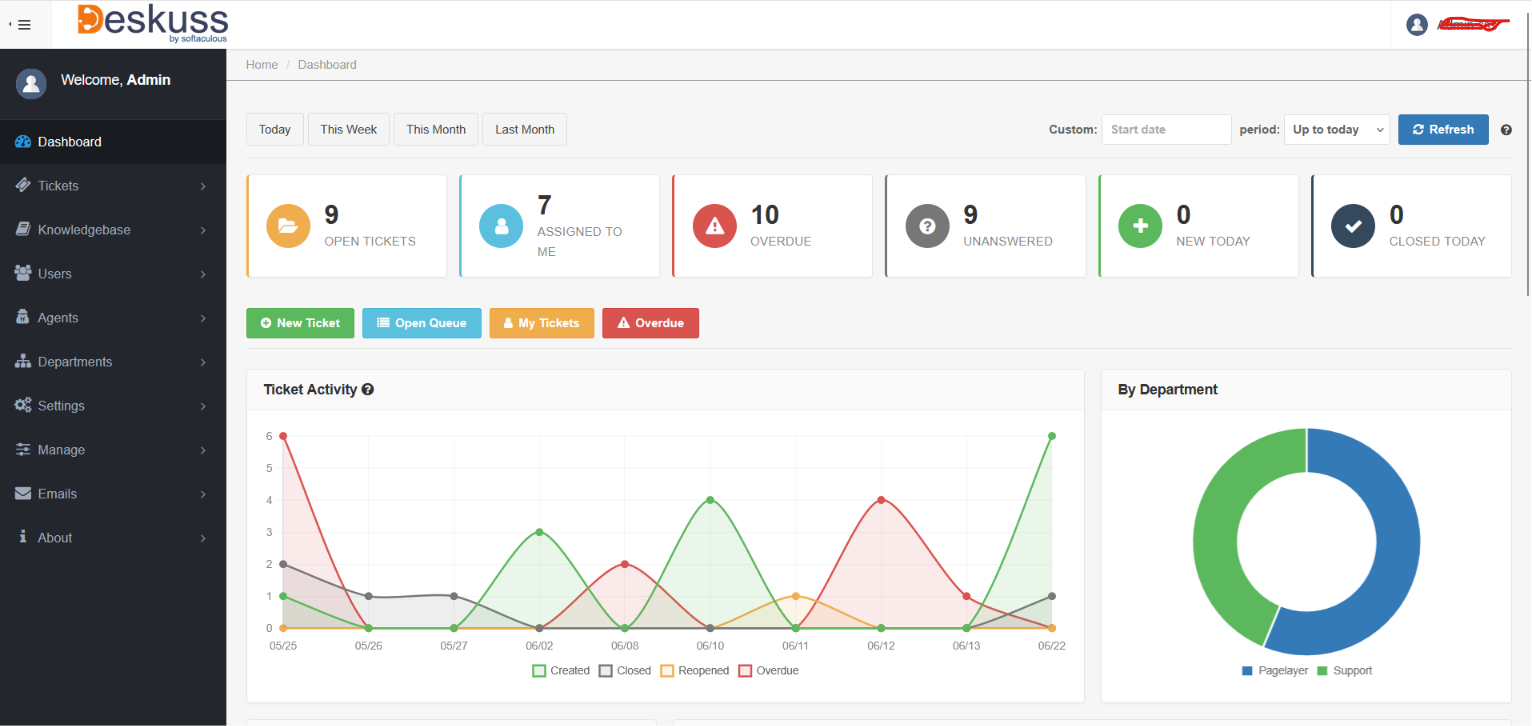Click the green New Ticket button
The height and width of the screenshot is (726, 1532).
pos(300,323)
